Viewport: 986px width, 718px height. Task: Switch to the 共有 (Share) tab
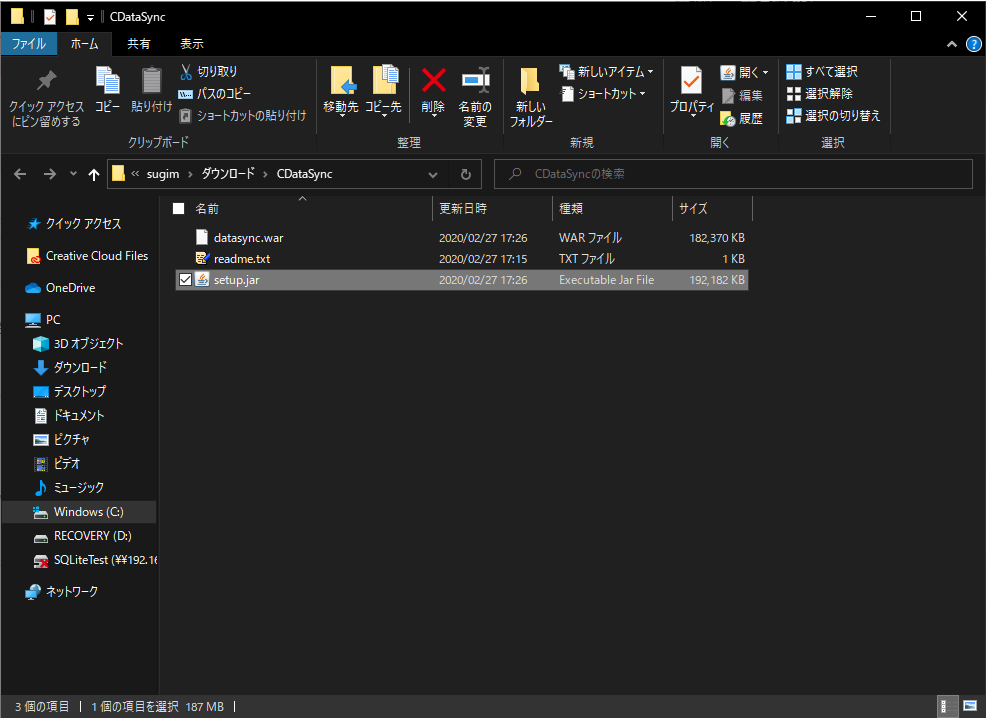pos(138,44)
